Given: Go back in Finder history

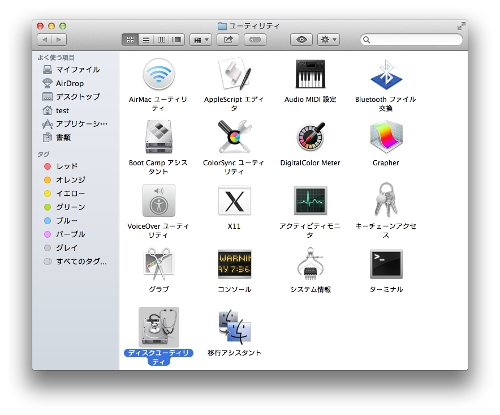Looking at the screenshot, I should (x=44, y=40).
